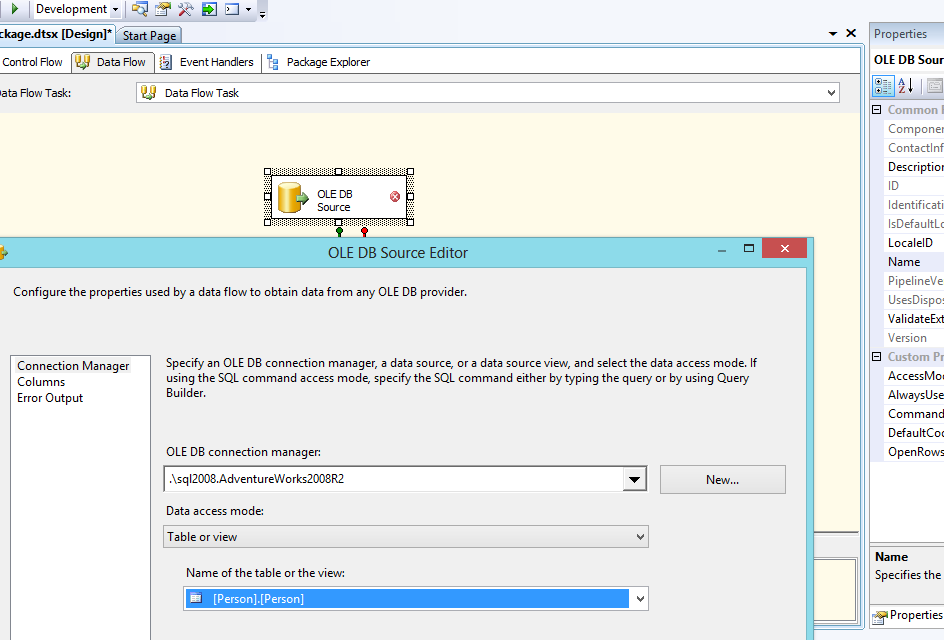Expand the Data access mode dropdown
Image resolution: width=944 pixels, height=640 pixels.
(x=641, y=538)
